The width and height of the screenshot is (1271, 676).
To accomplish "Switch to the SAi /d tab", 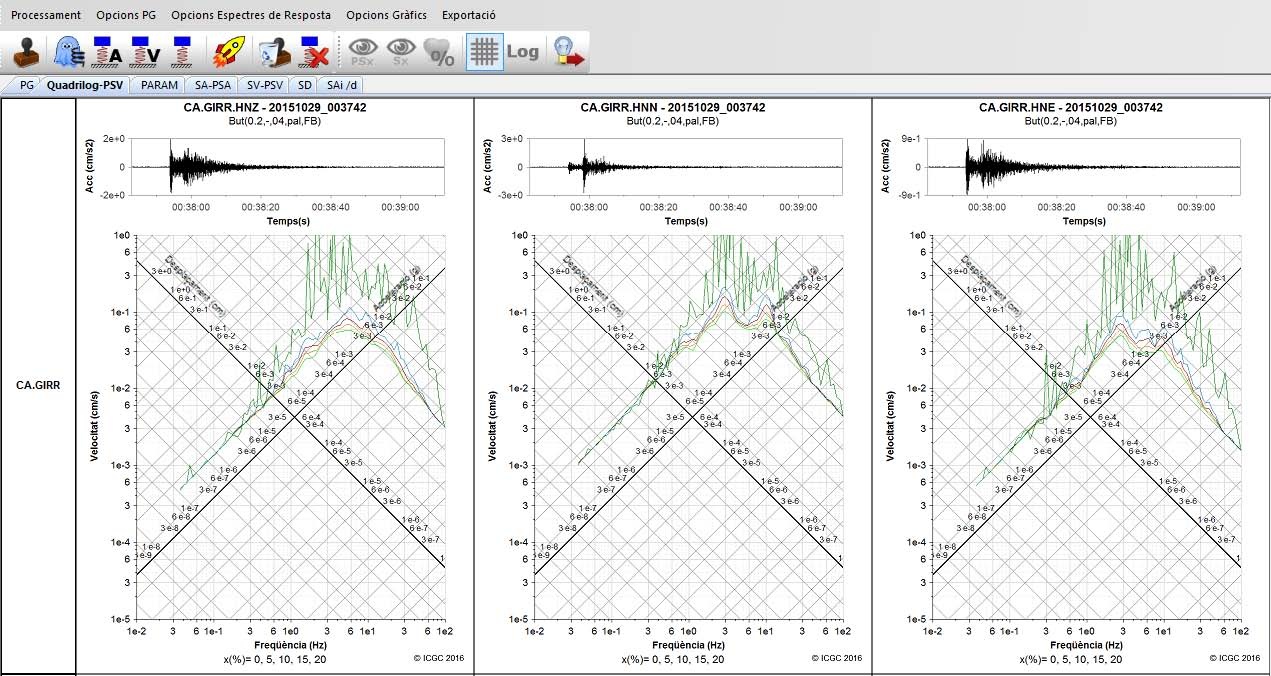I will point(342,85).
